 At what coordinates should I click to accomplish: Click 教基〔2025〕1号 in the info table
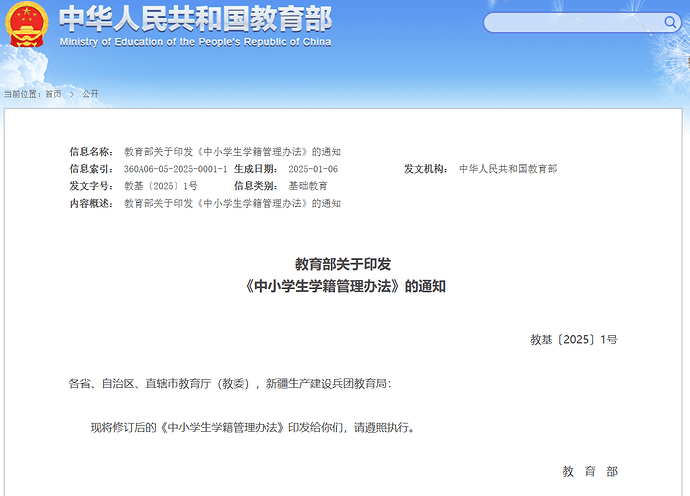(161, 186)
